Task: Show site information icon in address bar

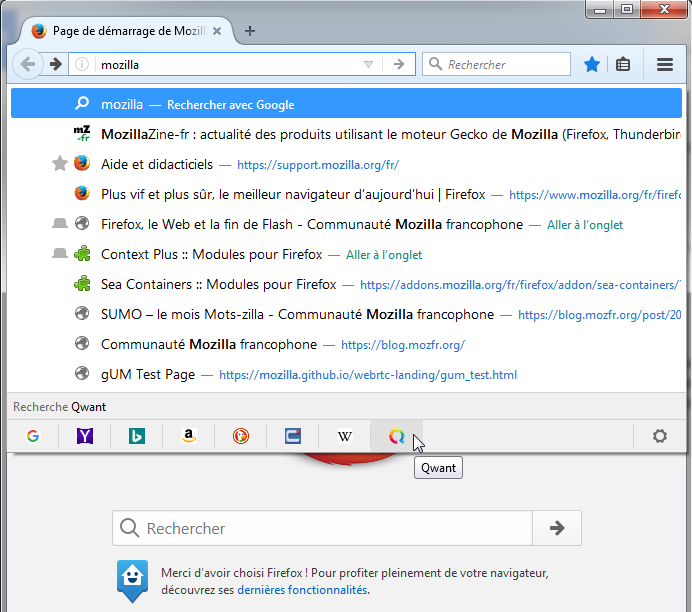Action: point(82,64)
